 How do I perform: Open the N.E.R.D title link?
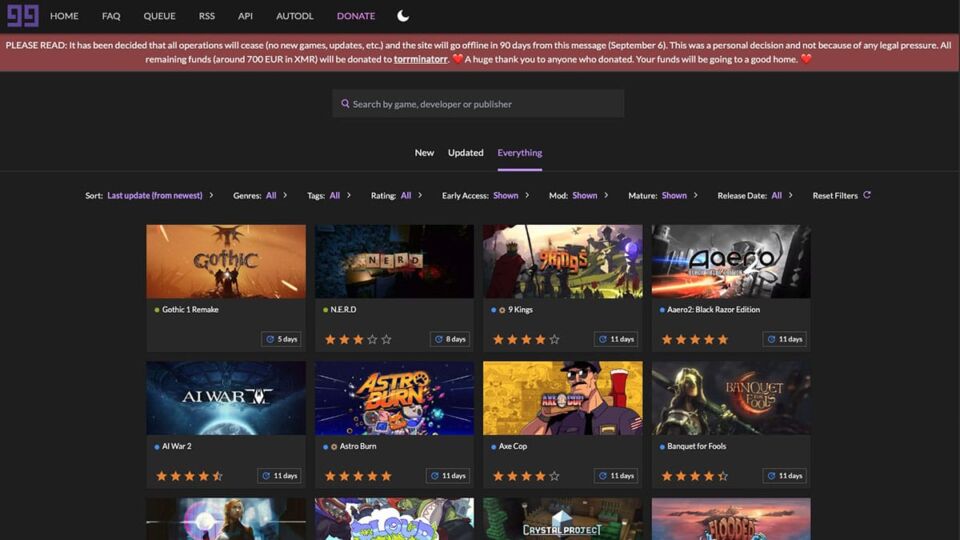(343, 310)
